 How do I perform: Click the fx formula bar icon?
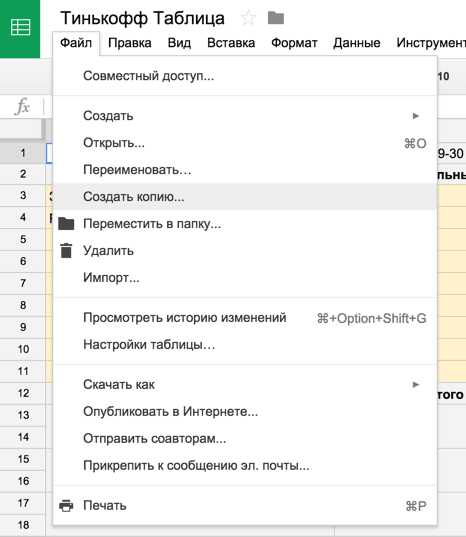[x=22, y=106]
